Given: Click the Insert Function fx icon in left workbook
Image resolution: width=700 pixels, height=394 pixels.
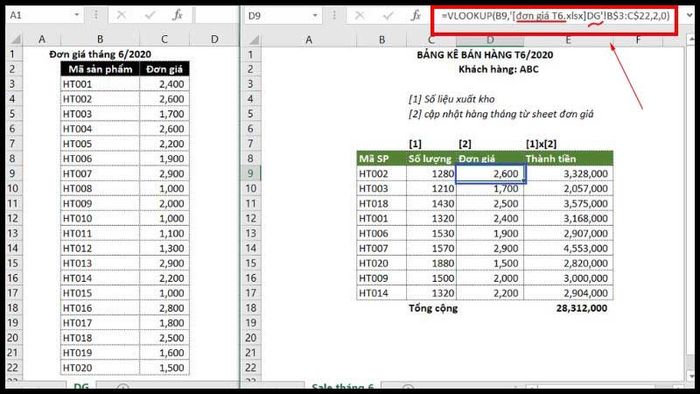Looking at the screenshot, I should point(177,15).
